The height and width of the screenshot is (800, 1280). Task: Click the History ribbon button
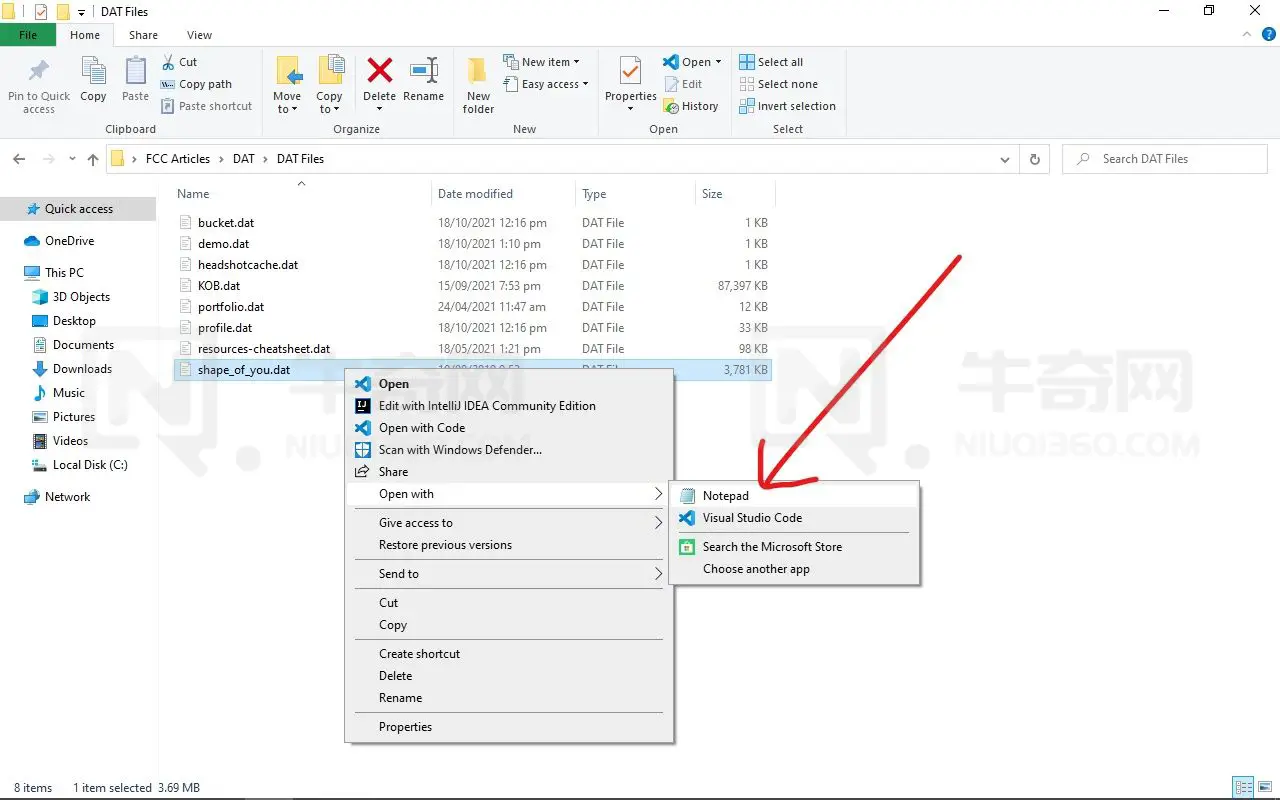(690, 106)
